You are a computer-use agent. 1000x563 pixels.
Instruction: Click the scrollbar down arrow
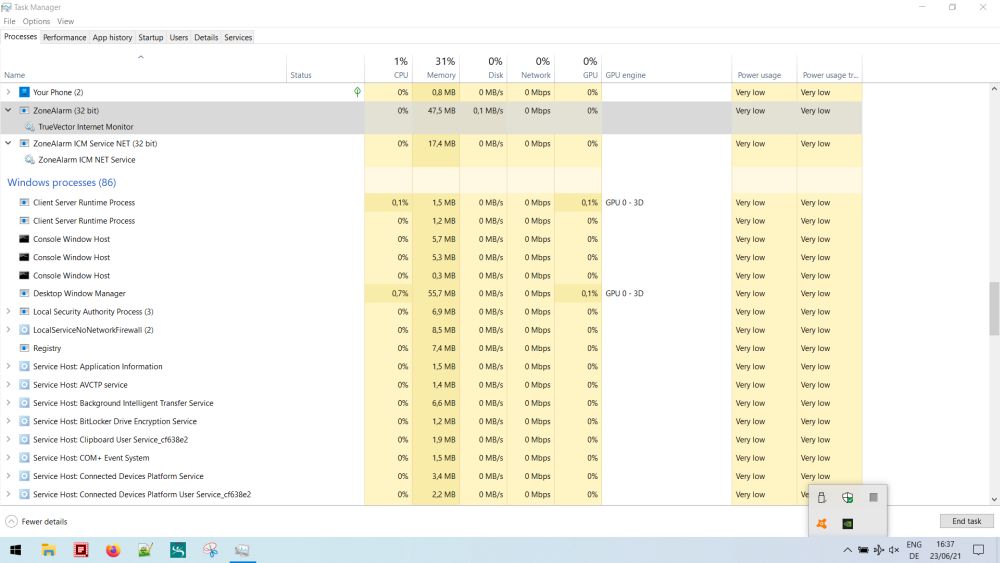click(994, 500)
